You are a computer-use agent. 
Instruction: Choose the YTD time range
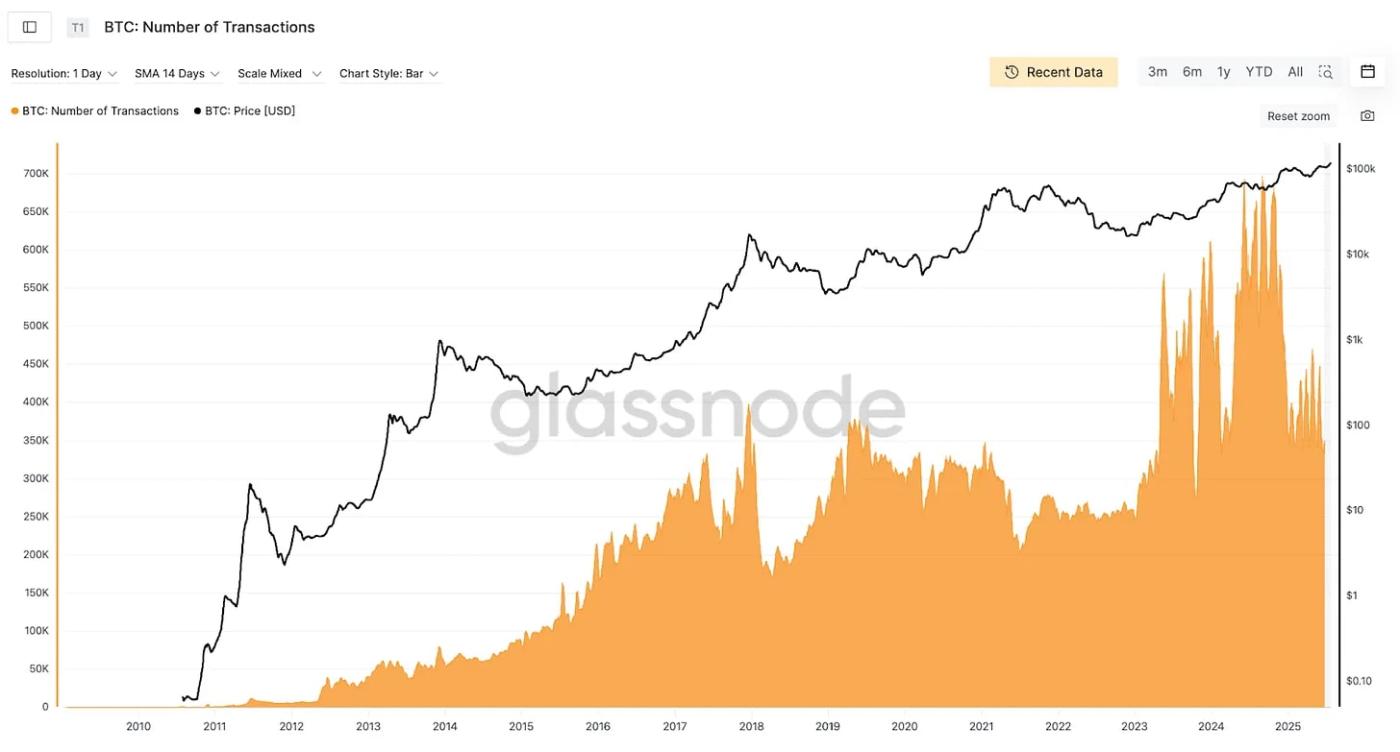(x=1259, y=72)
